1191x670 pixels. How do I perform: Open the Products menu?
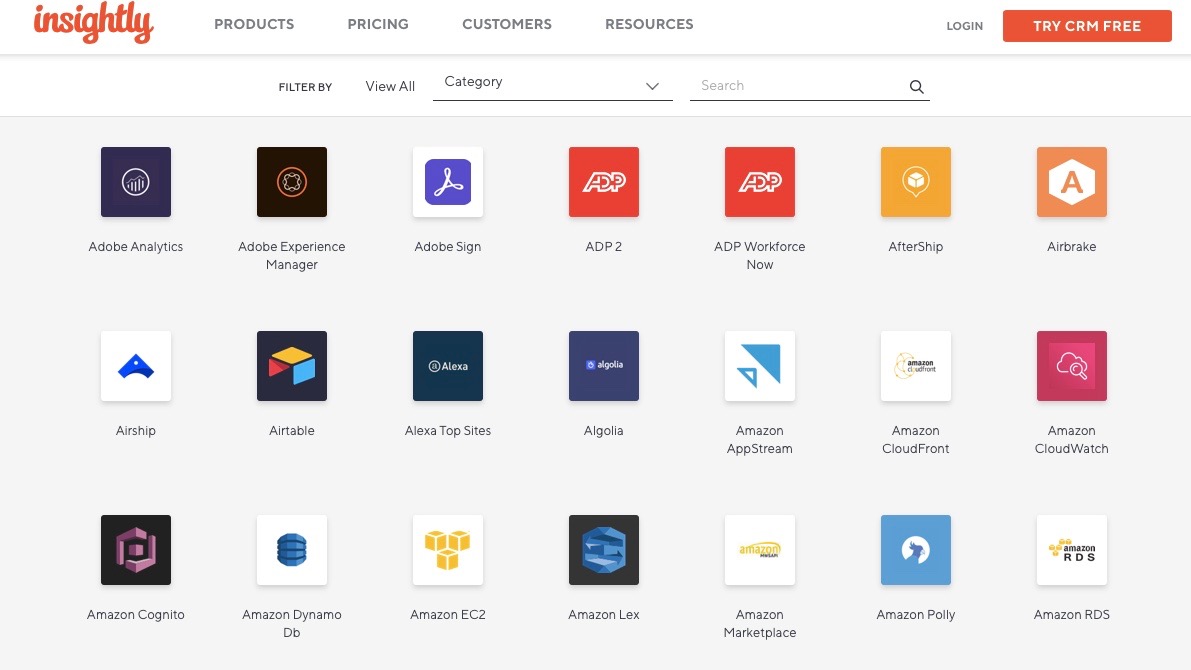coord(254,24)
